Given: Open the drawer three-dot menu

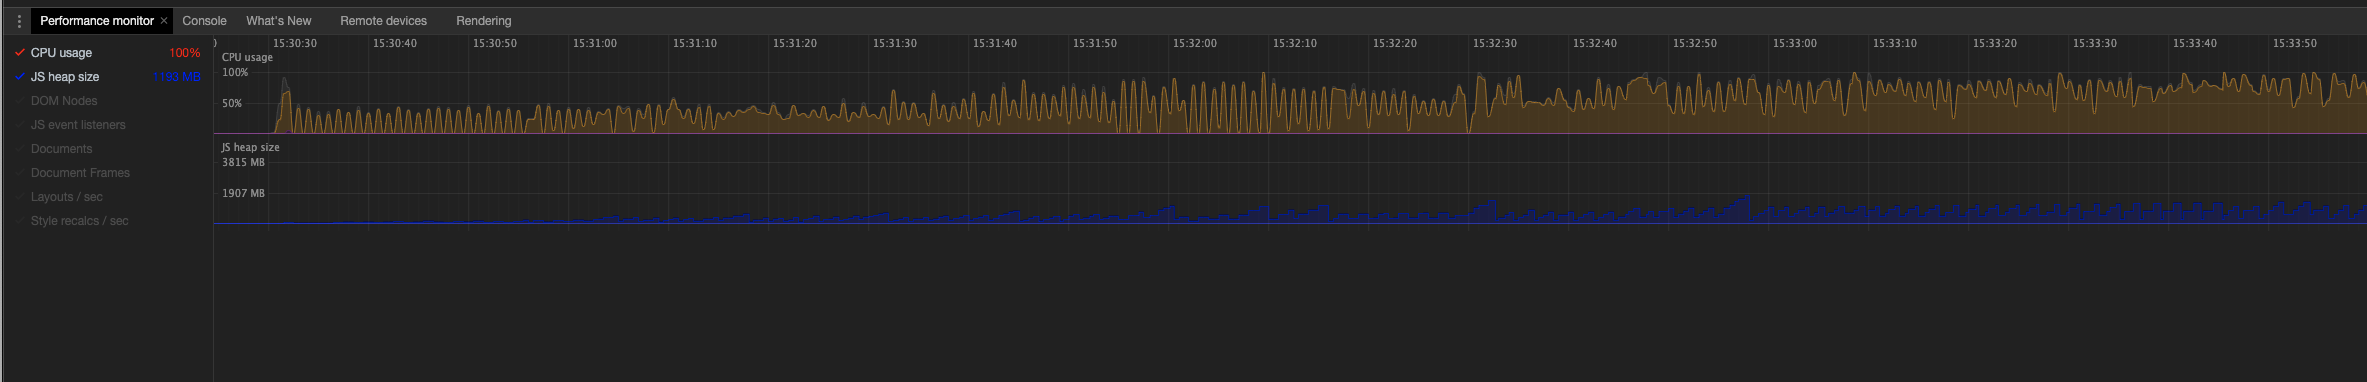Looking at the screenshot, I should pyautogui.click(x=19, y=21).
